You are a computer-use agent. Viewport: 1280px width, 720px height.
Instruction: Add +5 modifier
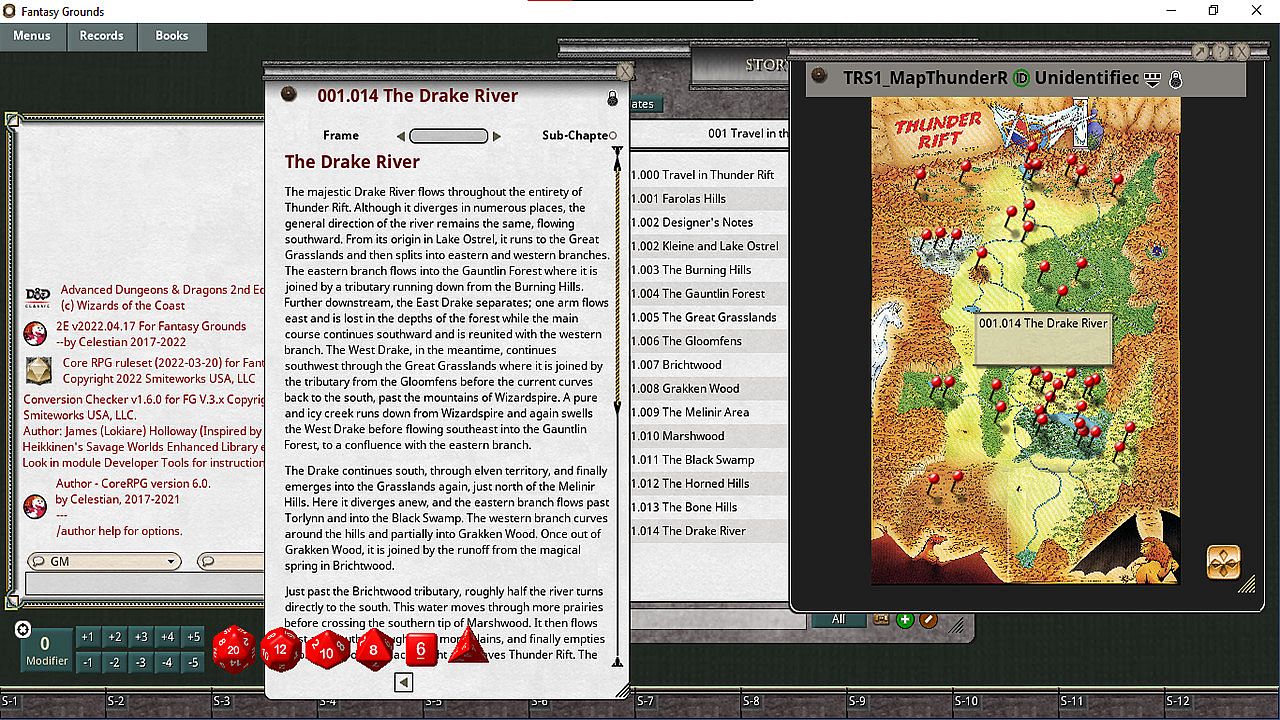194,637
